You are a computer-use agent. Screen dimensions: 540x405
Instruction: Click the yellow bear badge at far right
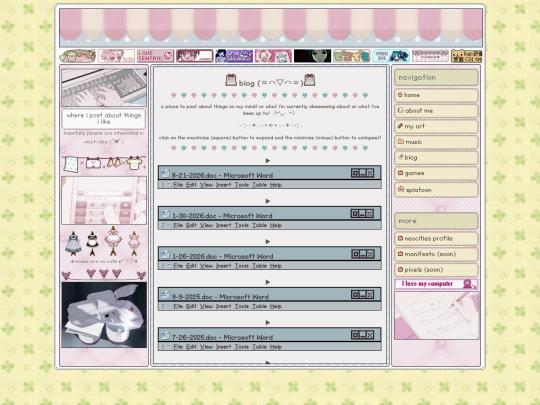click(467, 56)
